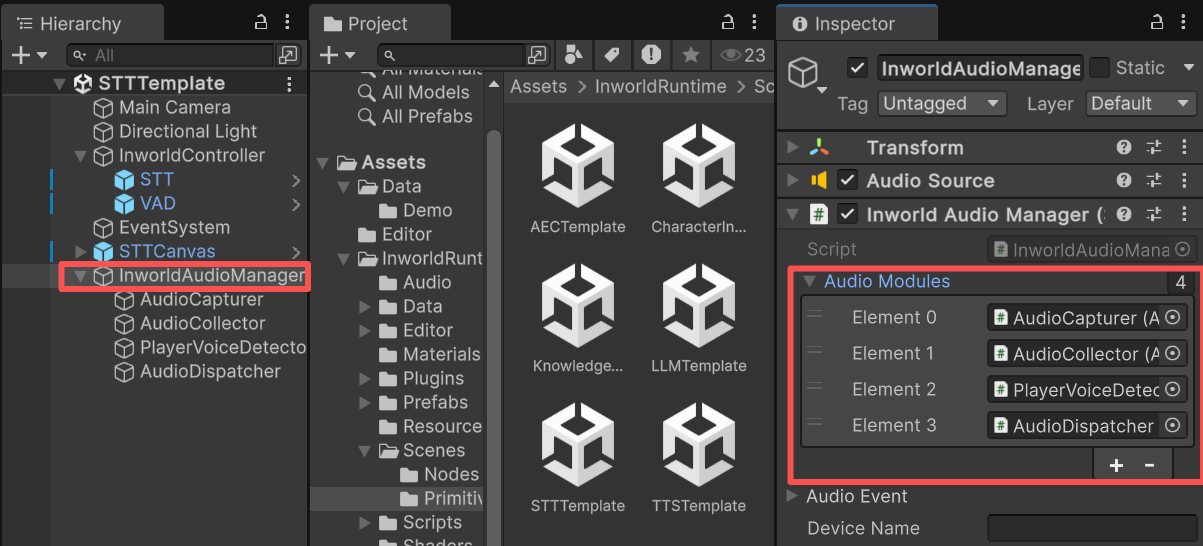Viewport: 1203px width, 546px height.
Task: Open object picker for Element 0
Action: 1173,318
